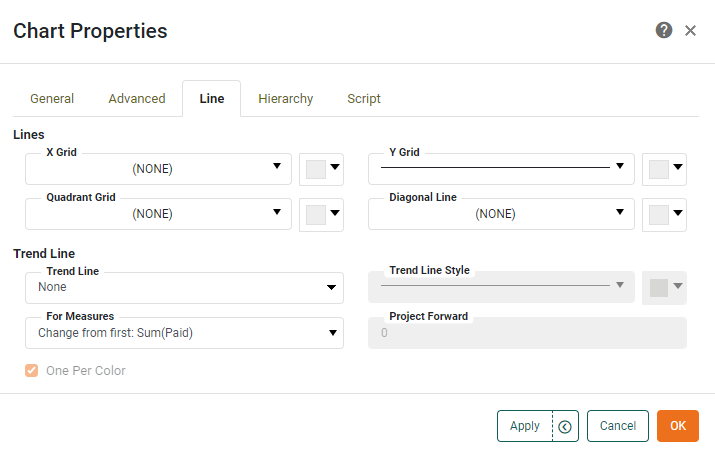The image size is (715, 454).
Task: Toggle the One Per Color checkbox
Action: 32,371
